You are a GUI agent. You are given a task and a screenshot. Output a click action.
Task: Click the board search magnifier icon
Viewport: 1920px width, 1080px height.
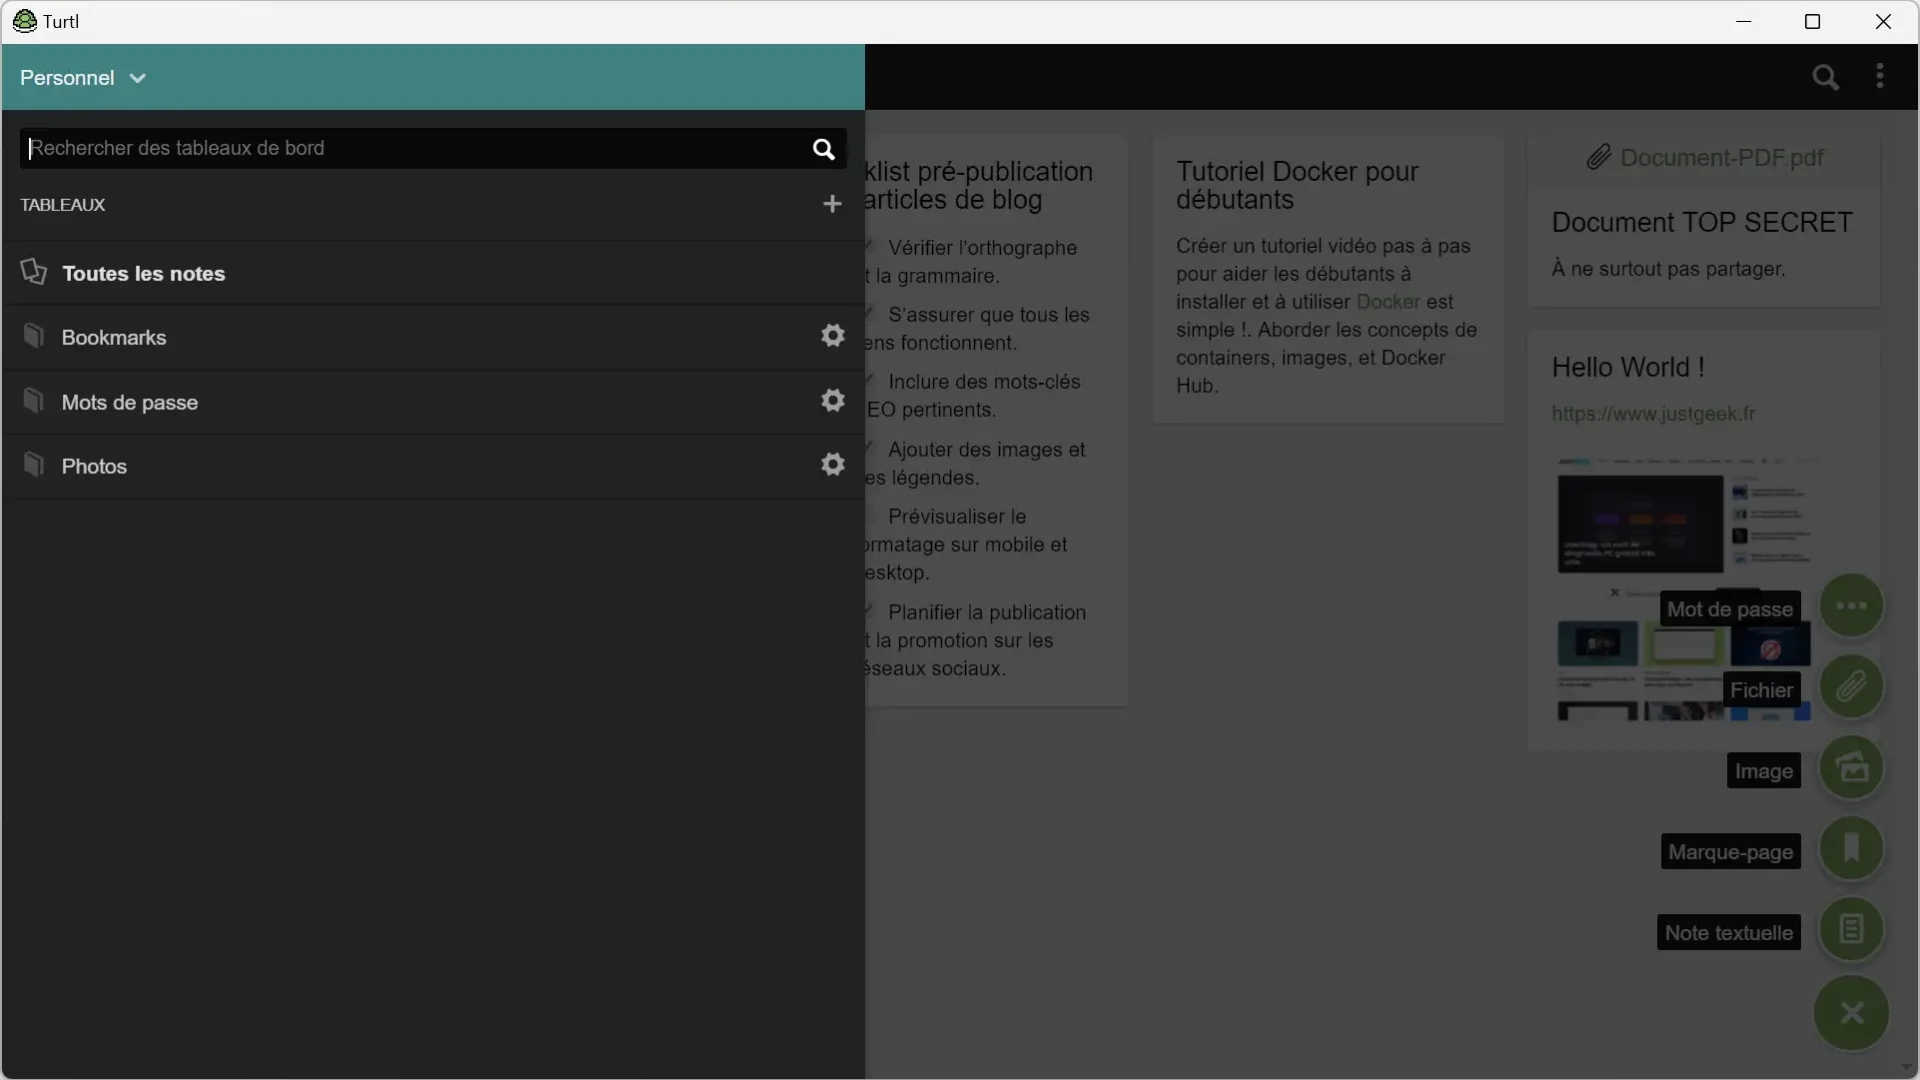pos(823,149)
